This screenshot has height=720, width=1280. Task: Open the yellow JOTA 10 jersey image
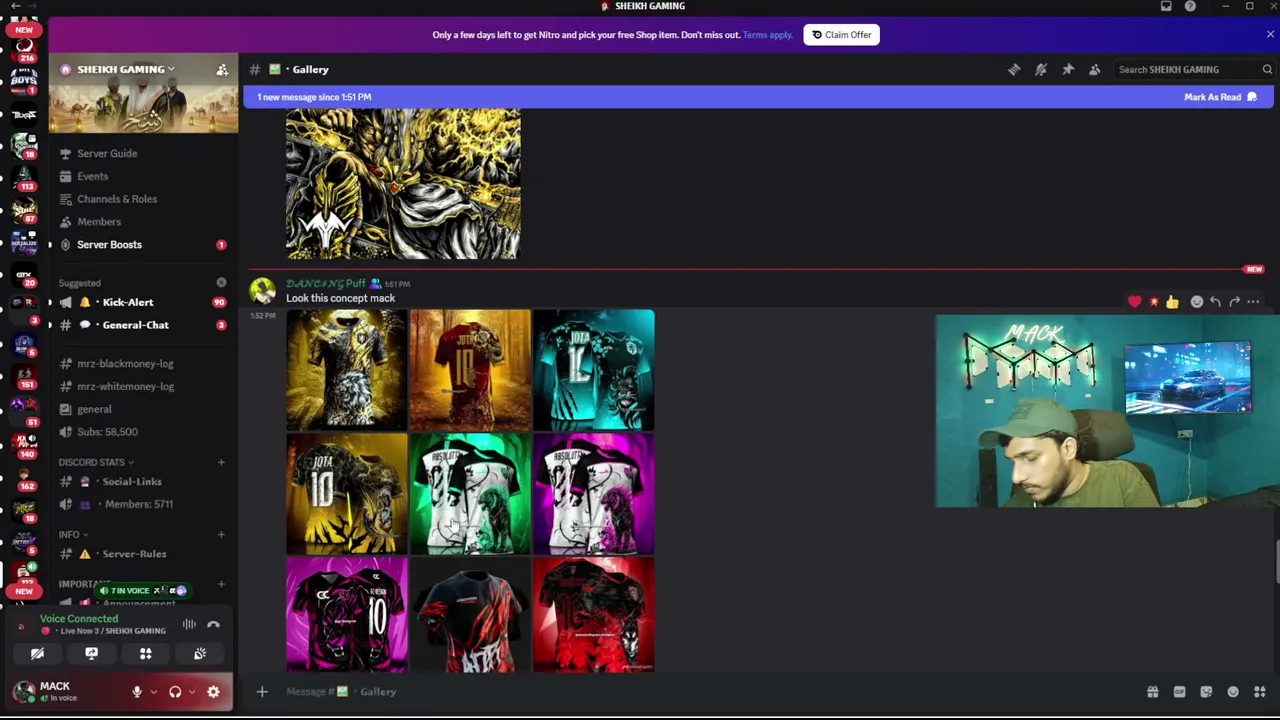[x=347, y=494]
